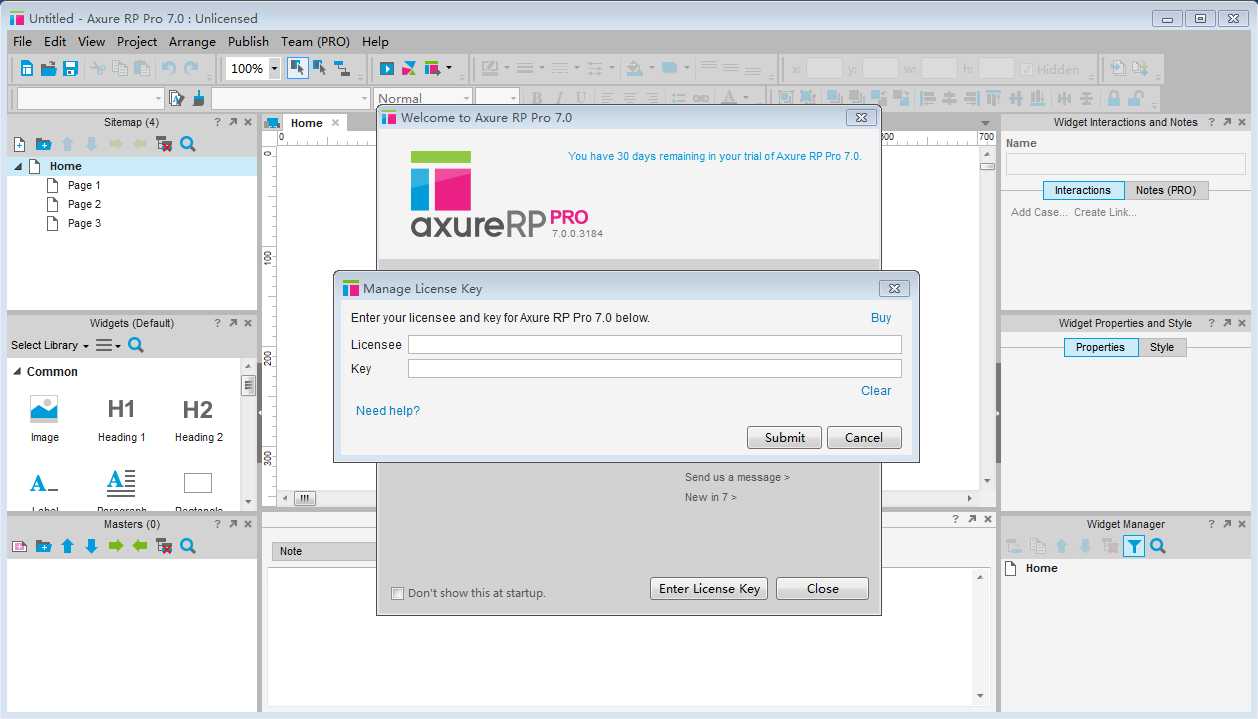Add a new folder in Sitemap panel

(x=43, y=144)
